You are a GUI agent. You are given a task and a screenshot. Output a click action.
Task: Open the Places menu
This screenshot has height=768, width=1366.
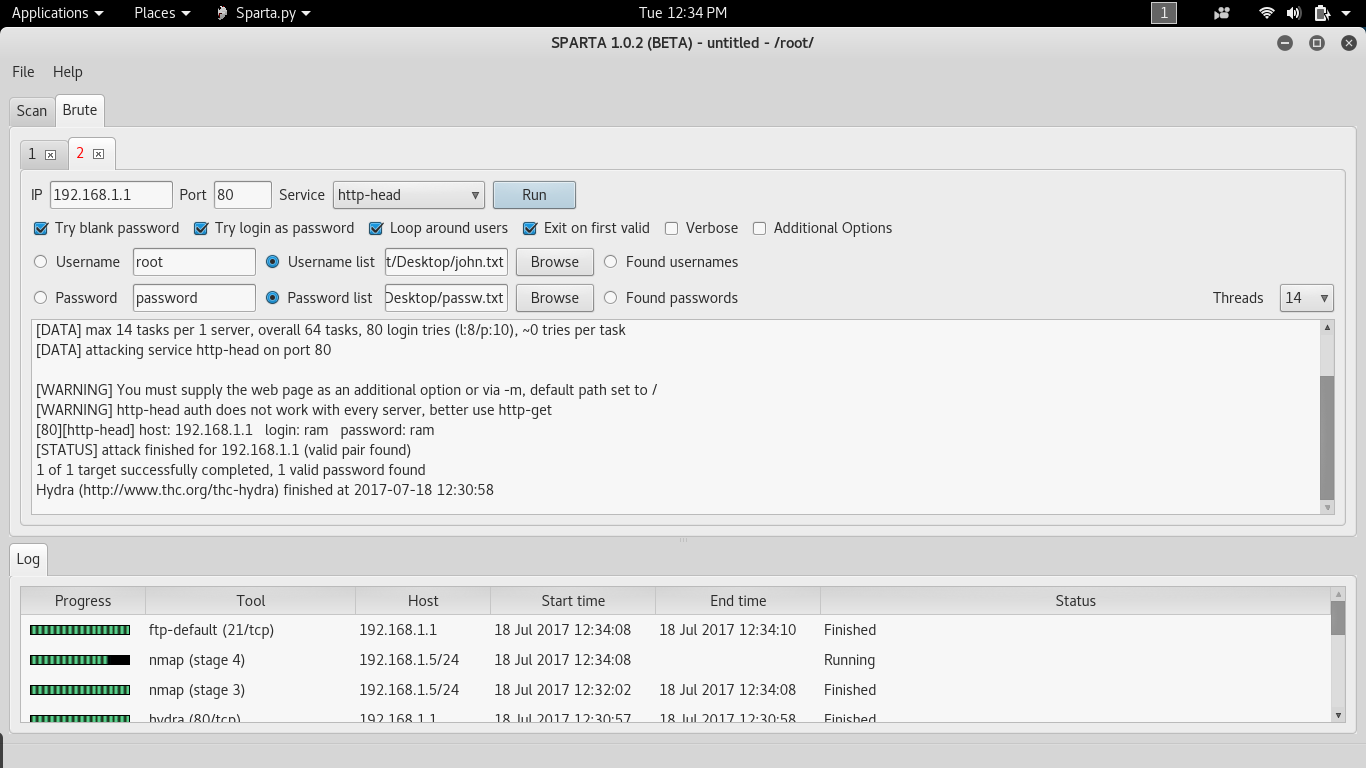pos(162,13)
